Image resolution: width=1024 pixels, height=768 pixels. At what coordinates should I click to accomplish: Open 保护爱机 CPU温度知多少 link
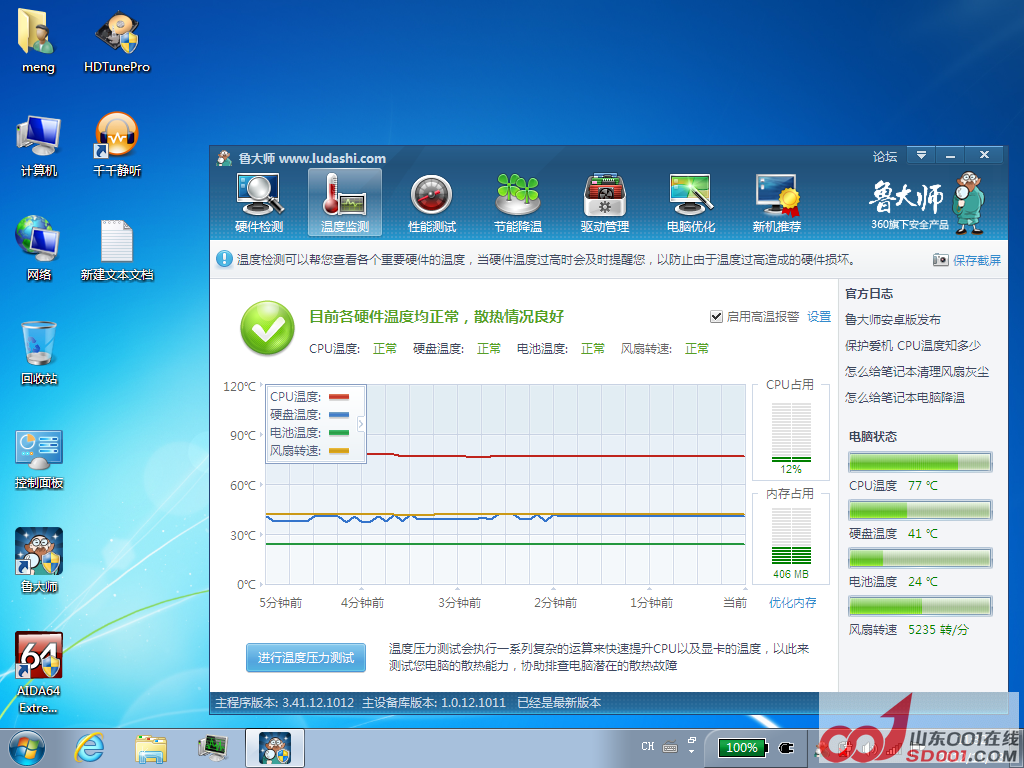(912, 345)
